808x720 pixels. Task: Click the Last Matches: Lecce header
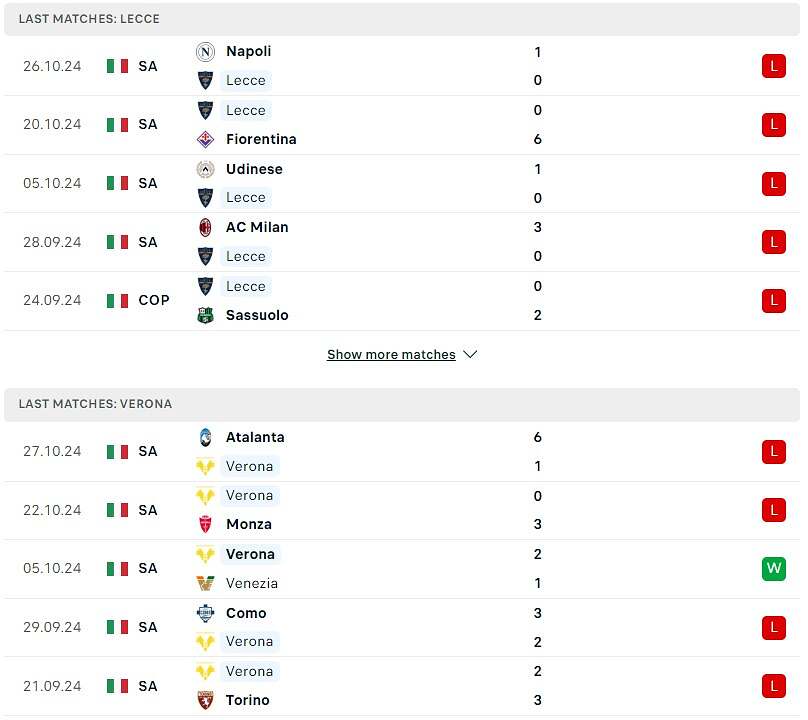(x=404, y=19)
